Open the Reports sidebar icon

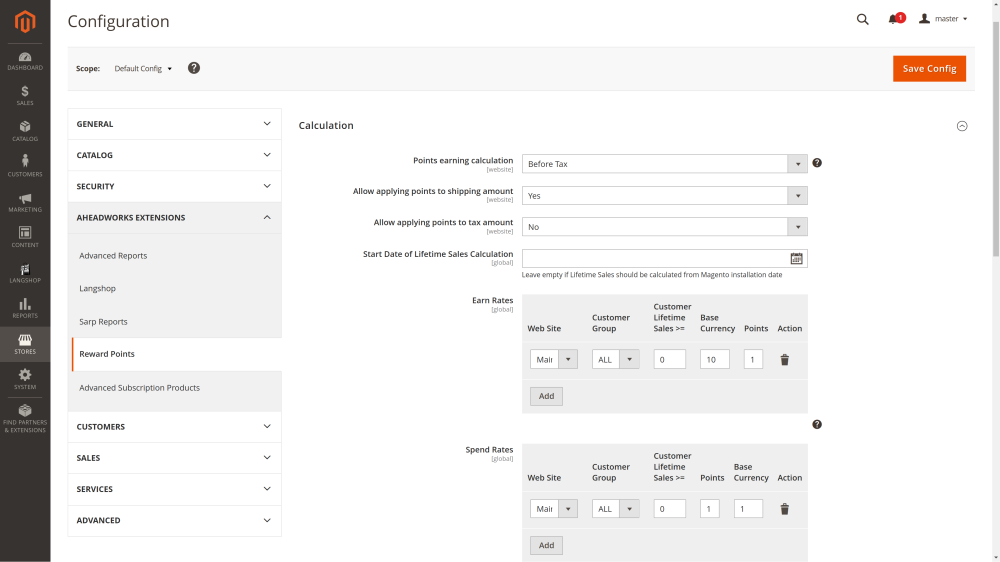25,308
